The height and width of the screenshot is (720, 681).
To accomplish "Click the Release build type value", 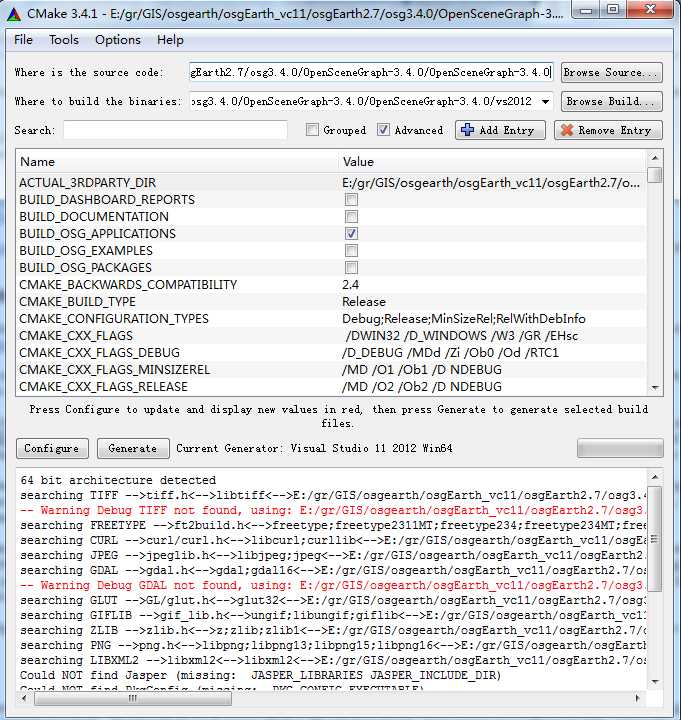I will pos(364,302).
